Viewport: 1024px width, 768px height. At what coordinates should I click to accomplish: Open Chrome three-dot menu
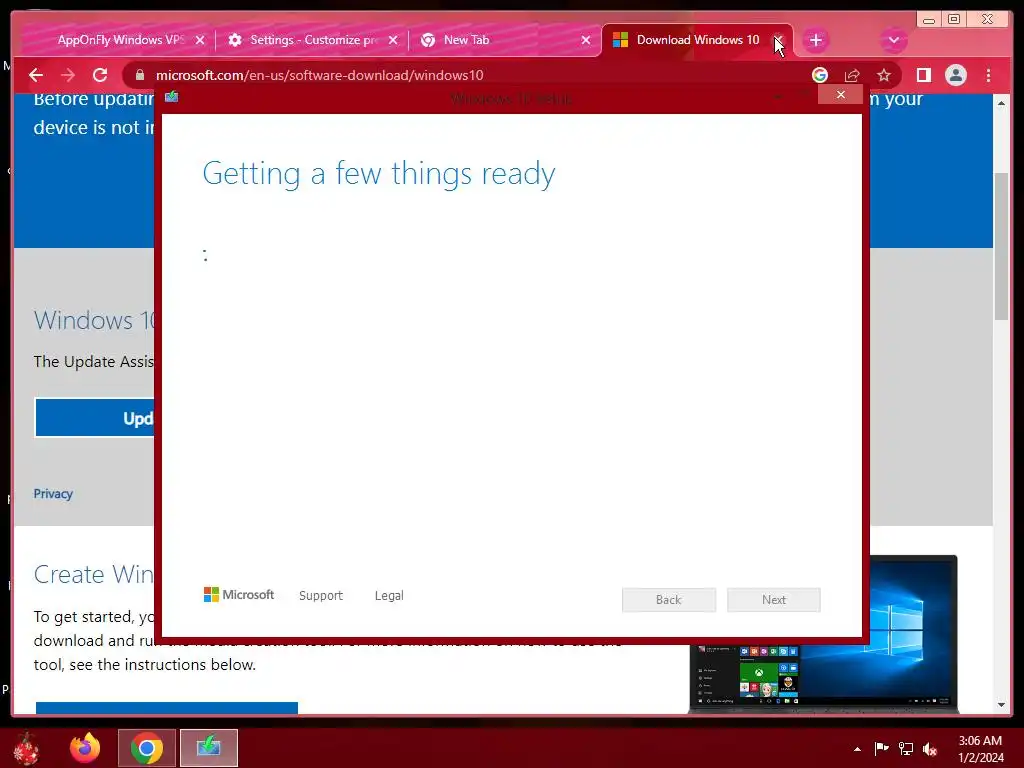click(x=988, y=75)
